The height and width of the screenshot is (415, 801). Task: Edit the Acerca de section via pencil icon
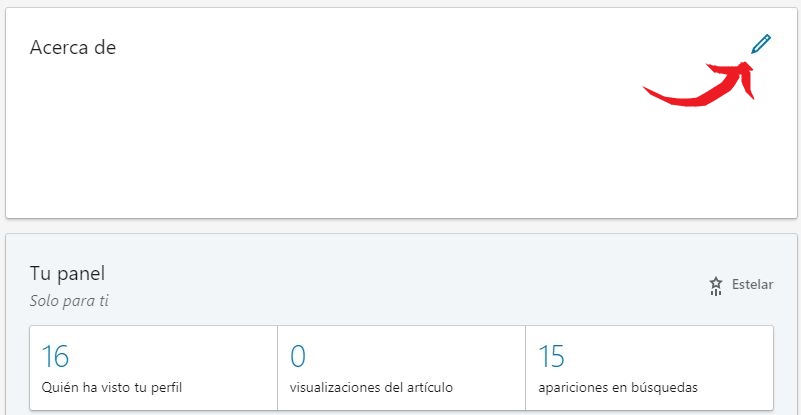pos(761,44)
